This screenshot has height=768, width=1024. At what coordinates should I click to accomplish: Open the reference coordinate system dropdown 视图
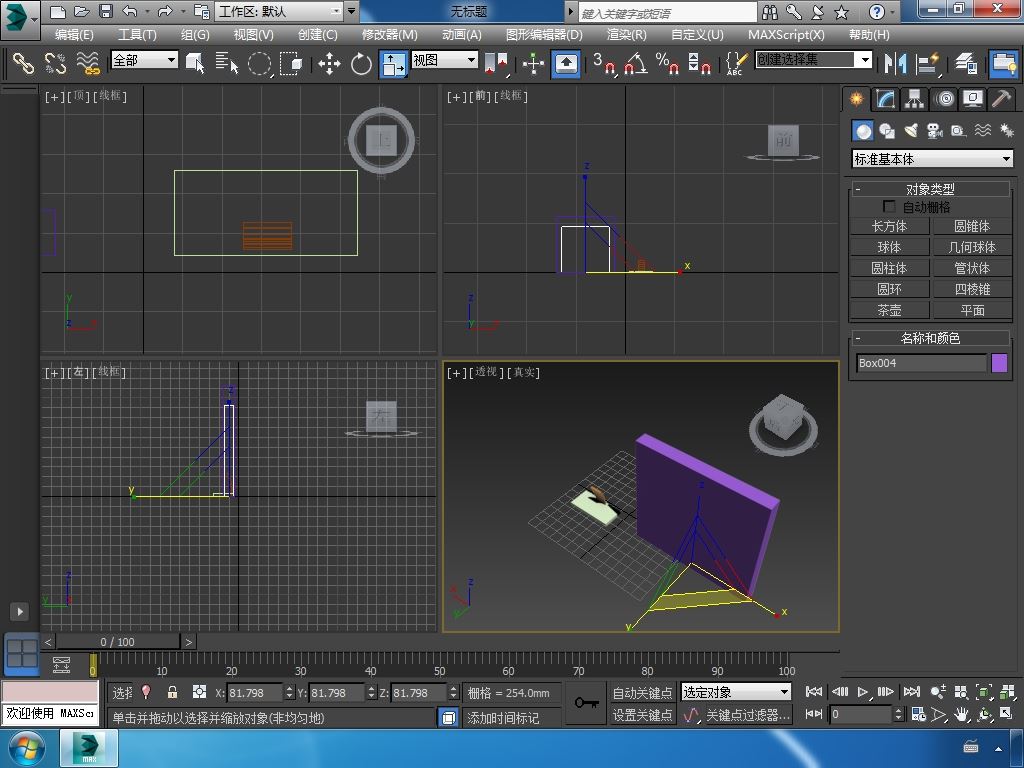pos(444,60)
